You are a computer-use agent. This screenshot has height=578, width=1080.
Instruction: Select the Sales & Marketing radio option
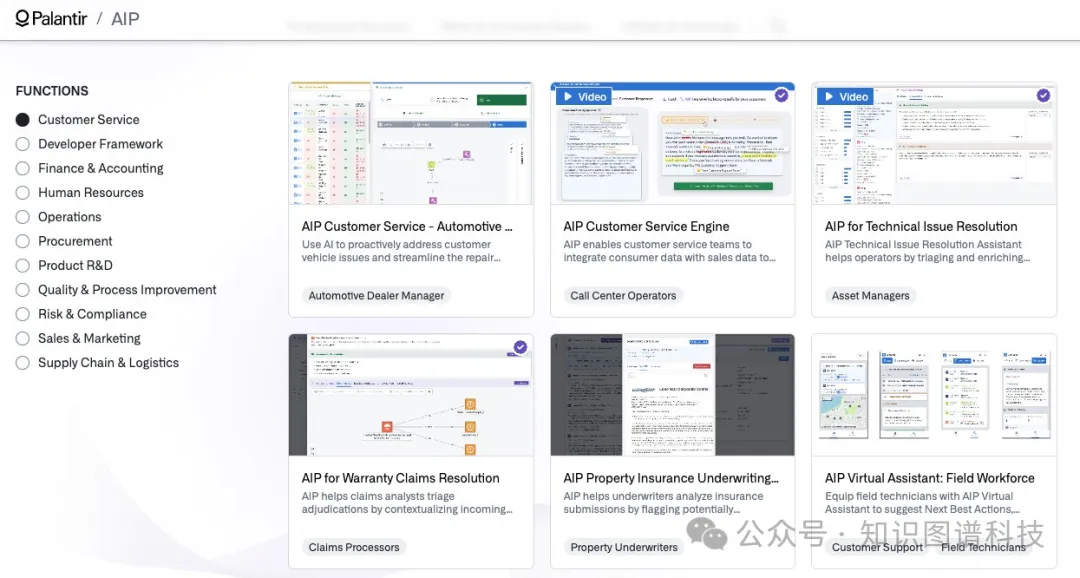(23, 338)
